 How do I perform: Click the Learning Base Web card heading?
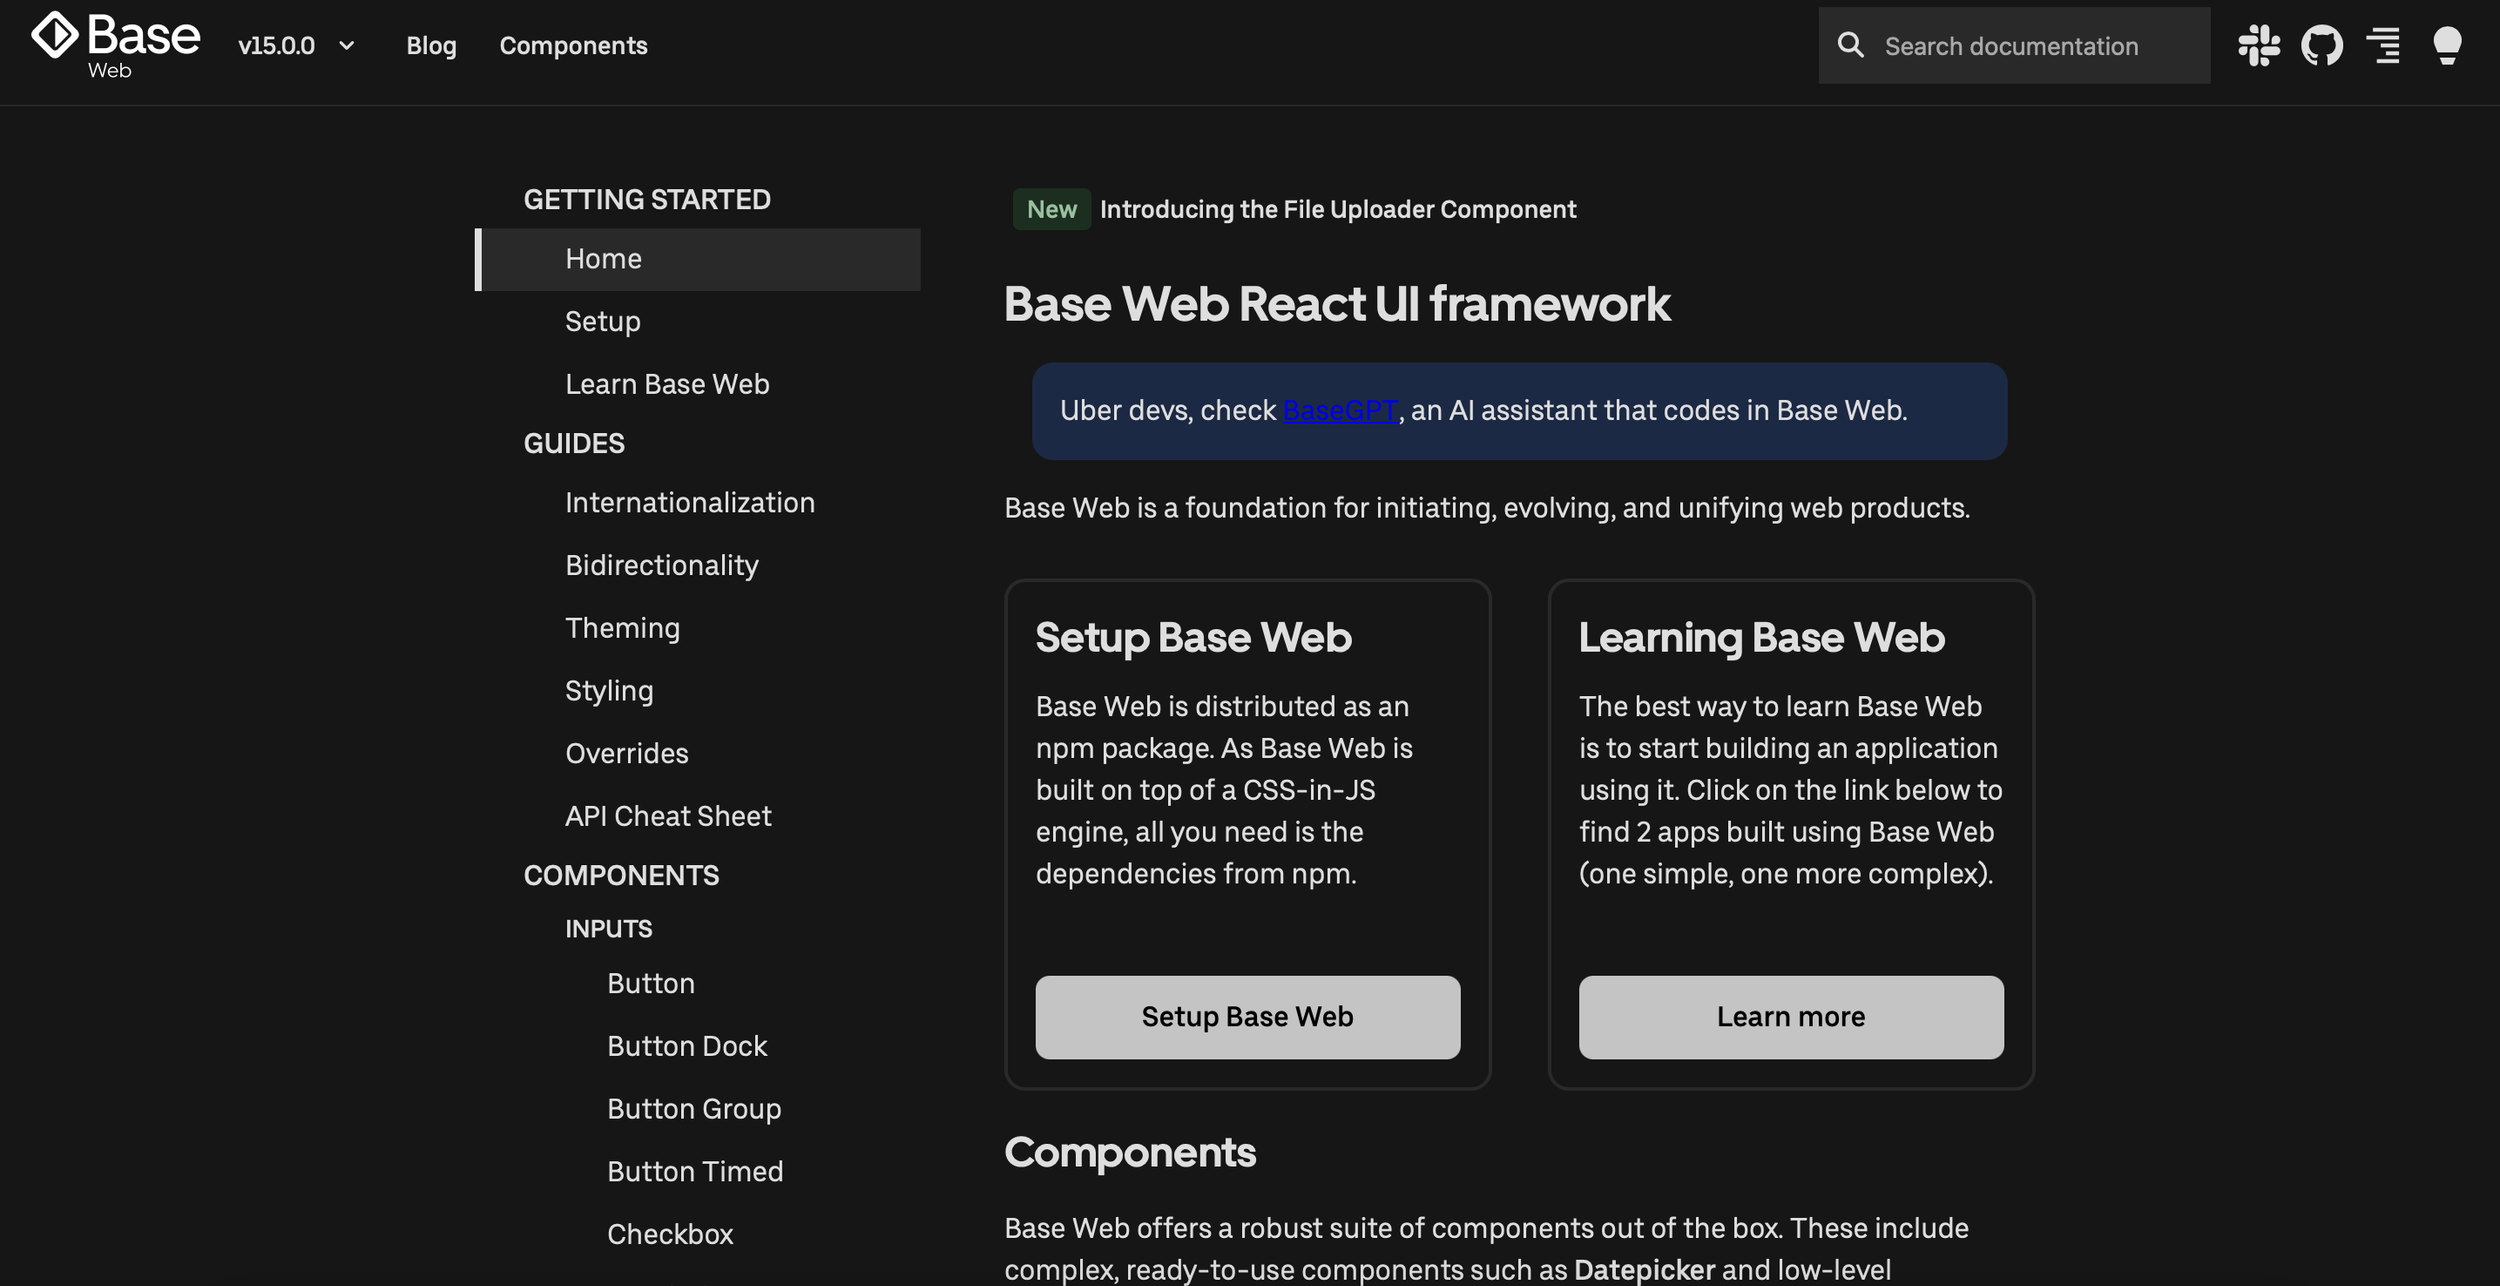click(1761, 638)
